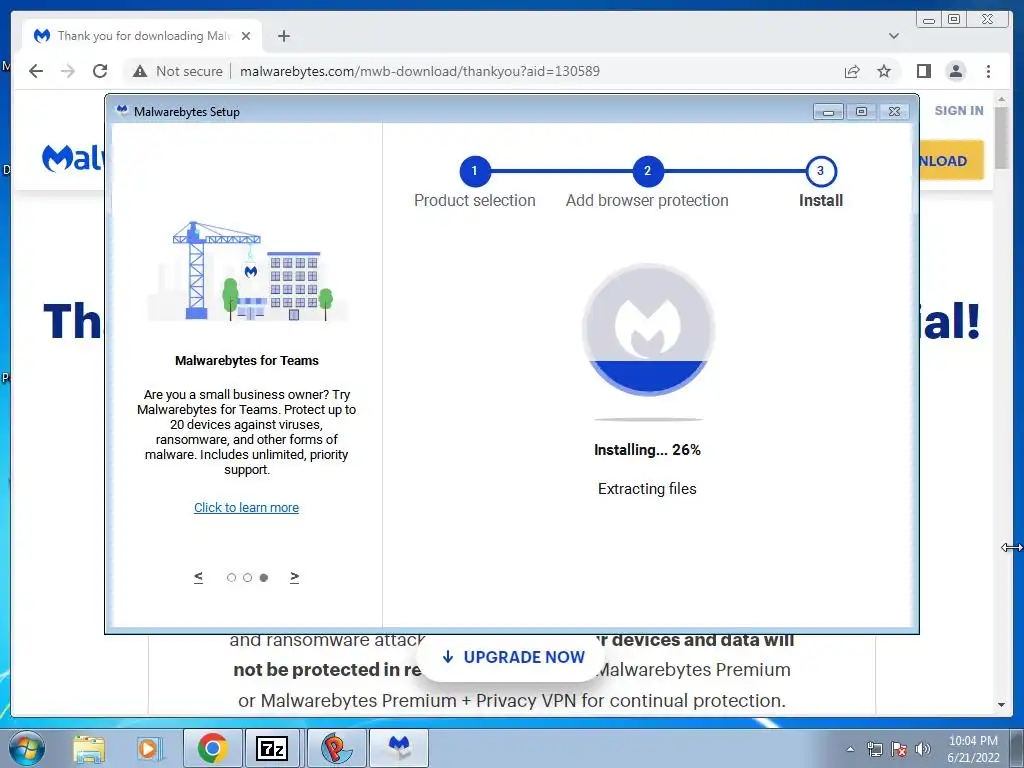Image resolution: width=1024 pixels, height=768 pixels.
Task: Minimize the Chrome window
Action: (x=928, y=20)
